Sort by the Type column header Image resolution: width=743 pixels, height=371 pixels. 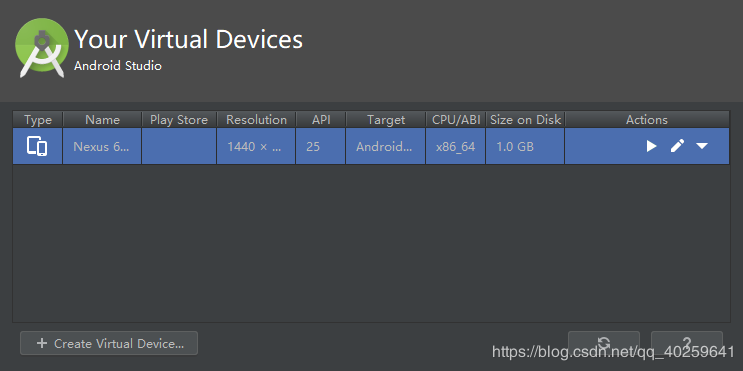coord(37,119)
